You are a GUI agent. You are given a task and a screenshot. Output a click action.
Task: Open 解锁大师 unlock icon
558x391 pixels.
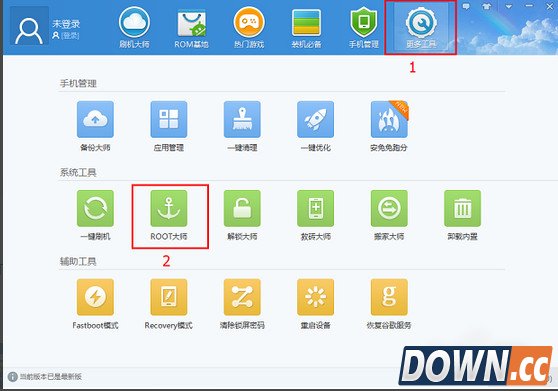coord(242,208)
